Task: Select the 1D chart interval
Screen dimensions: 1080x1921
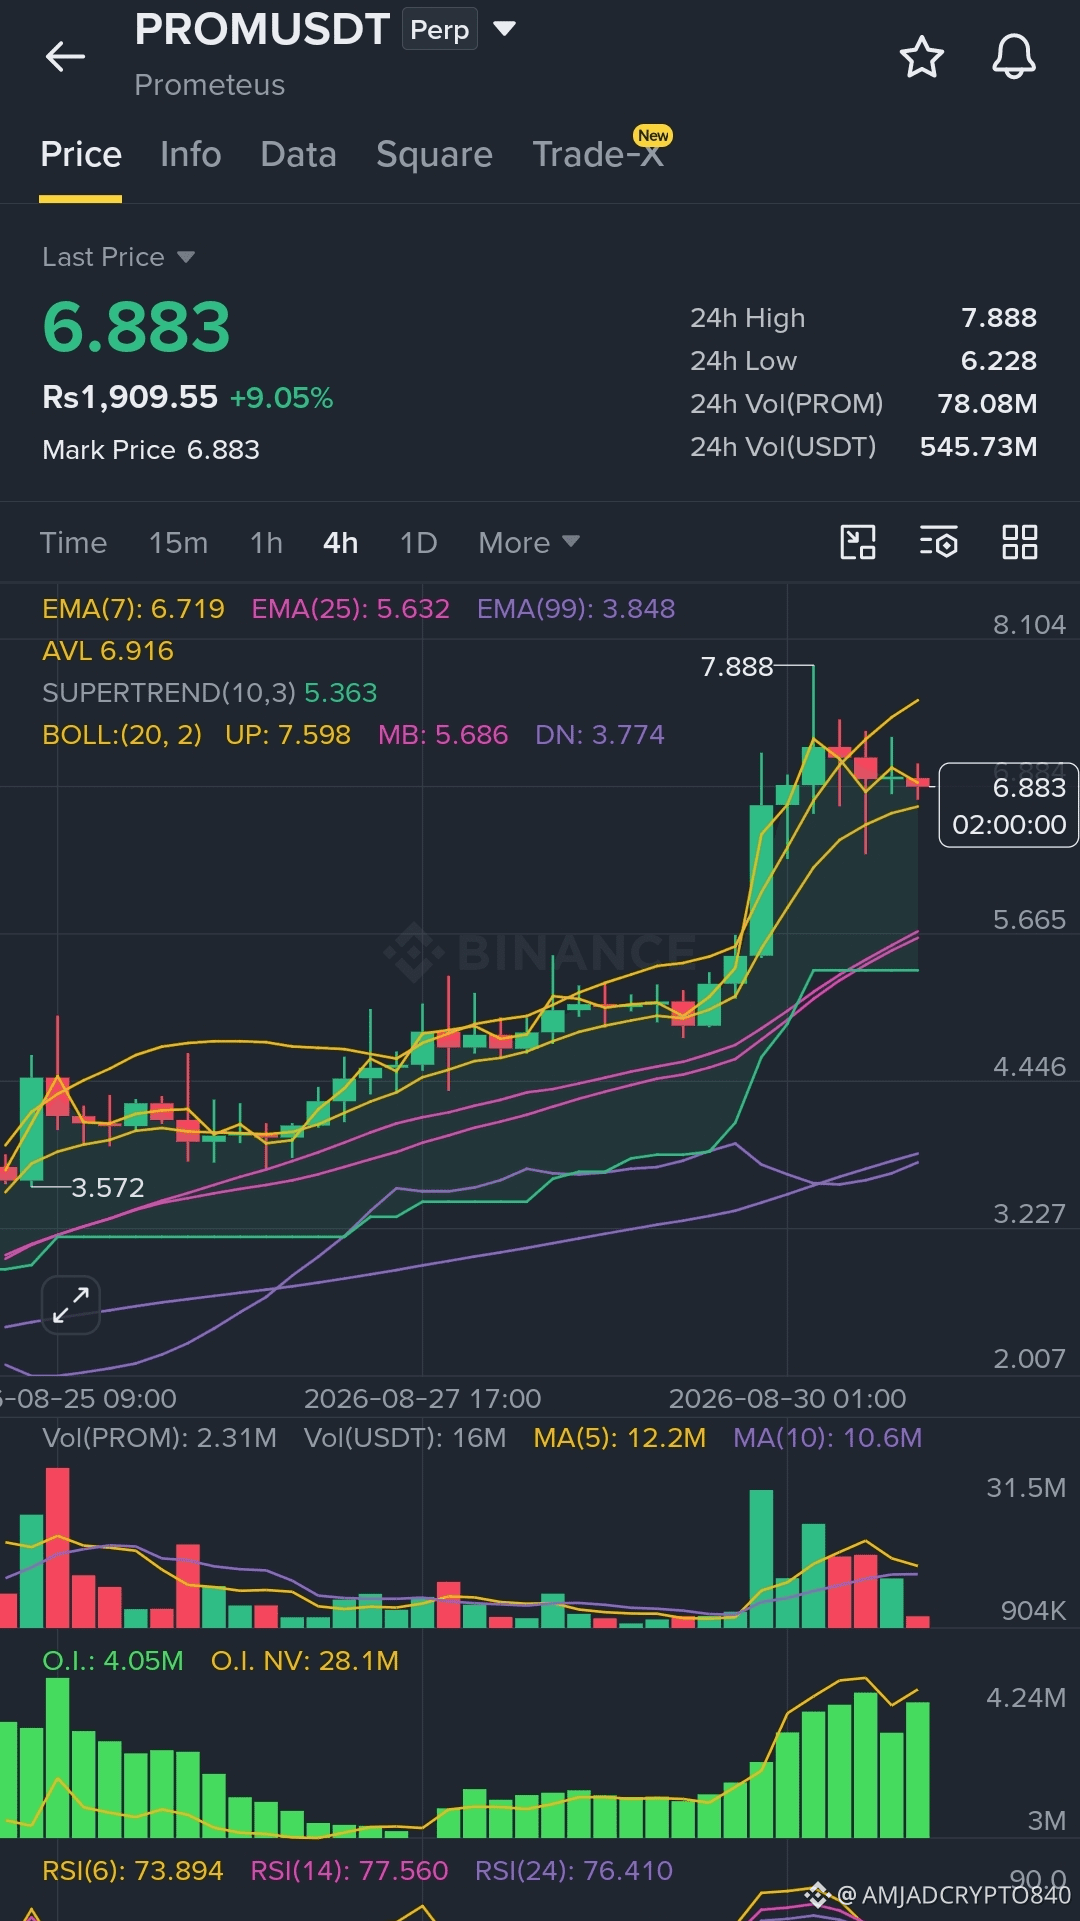Action: pos(418,543)
